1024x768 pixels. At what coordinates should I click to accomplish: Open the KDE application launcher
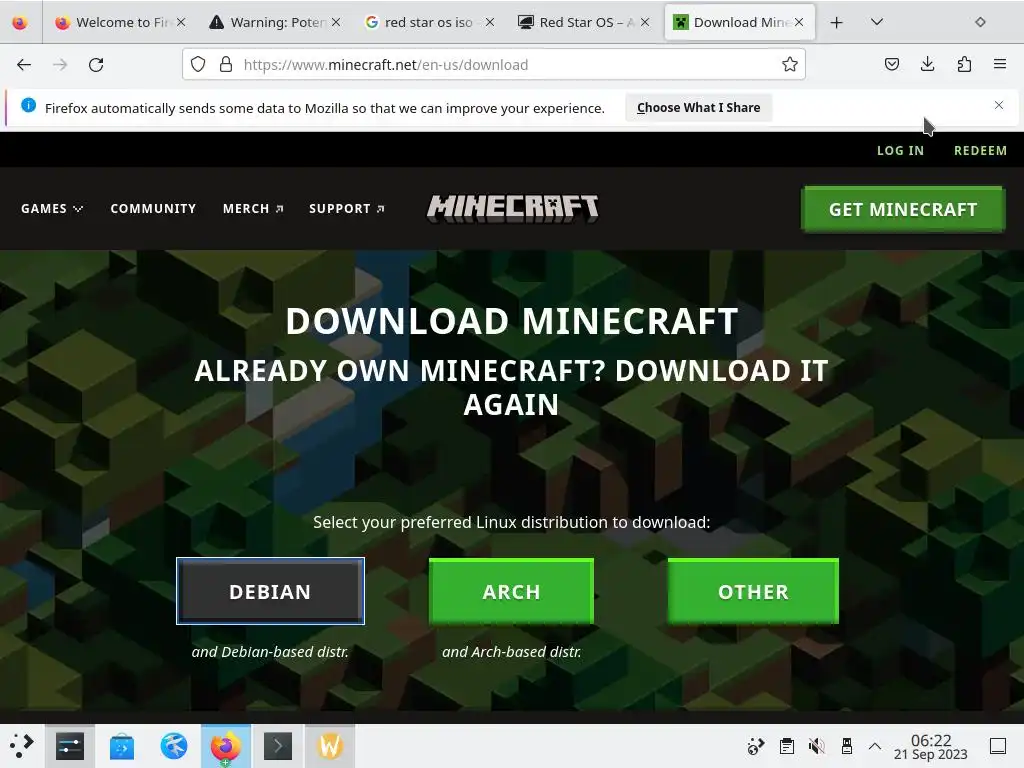click(21, 746)
